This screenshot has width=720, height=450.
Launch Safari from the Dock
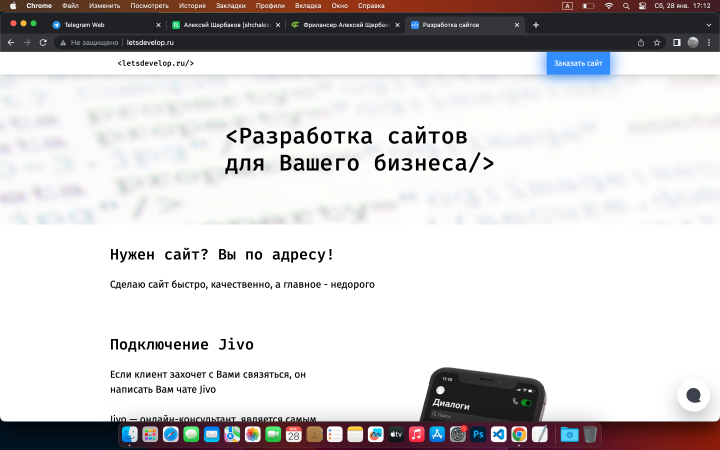point(170,434)
